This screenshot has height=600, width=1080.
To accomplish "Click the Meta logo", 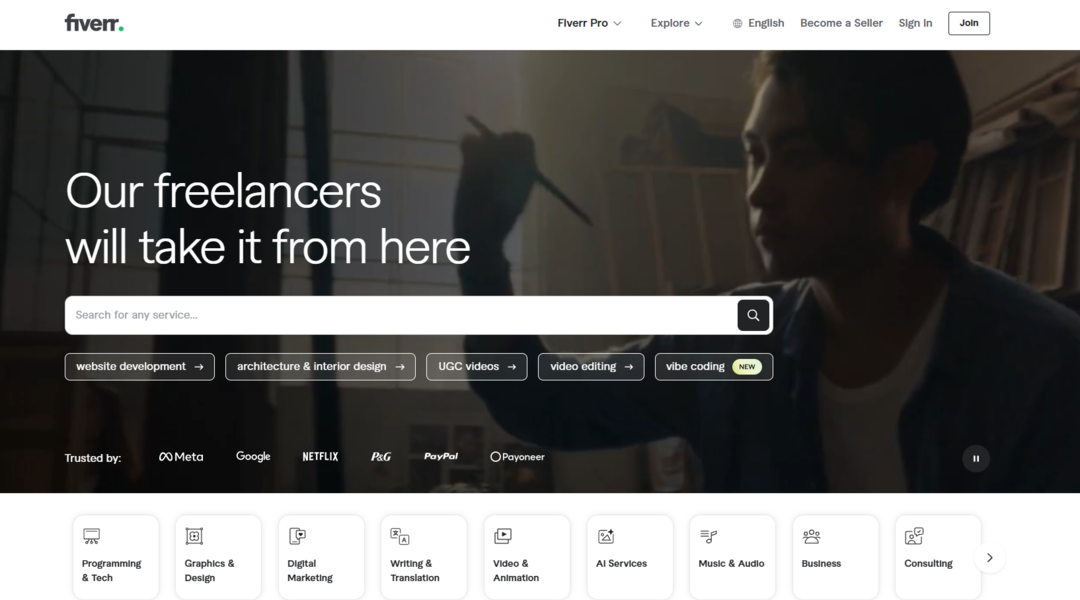I will coord(181,457).
